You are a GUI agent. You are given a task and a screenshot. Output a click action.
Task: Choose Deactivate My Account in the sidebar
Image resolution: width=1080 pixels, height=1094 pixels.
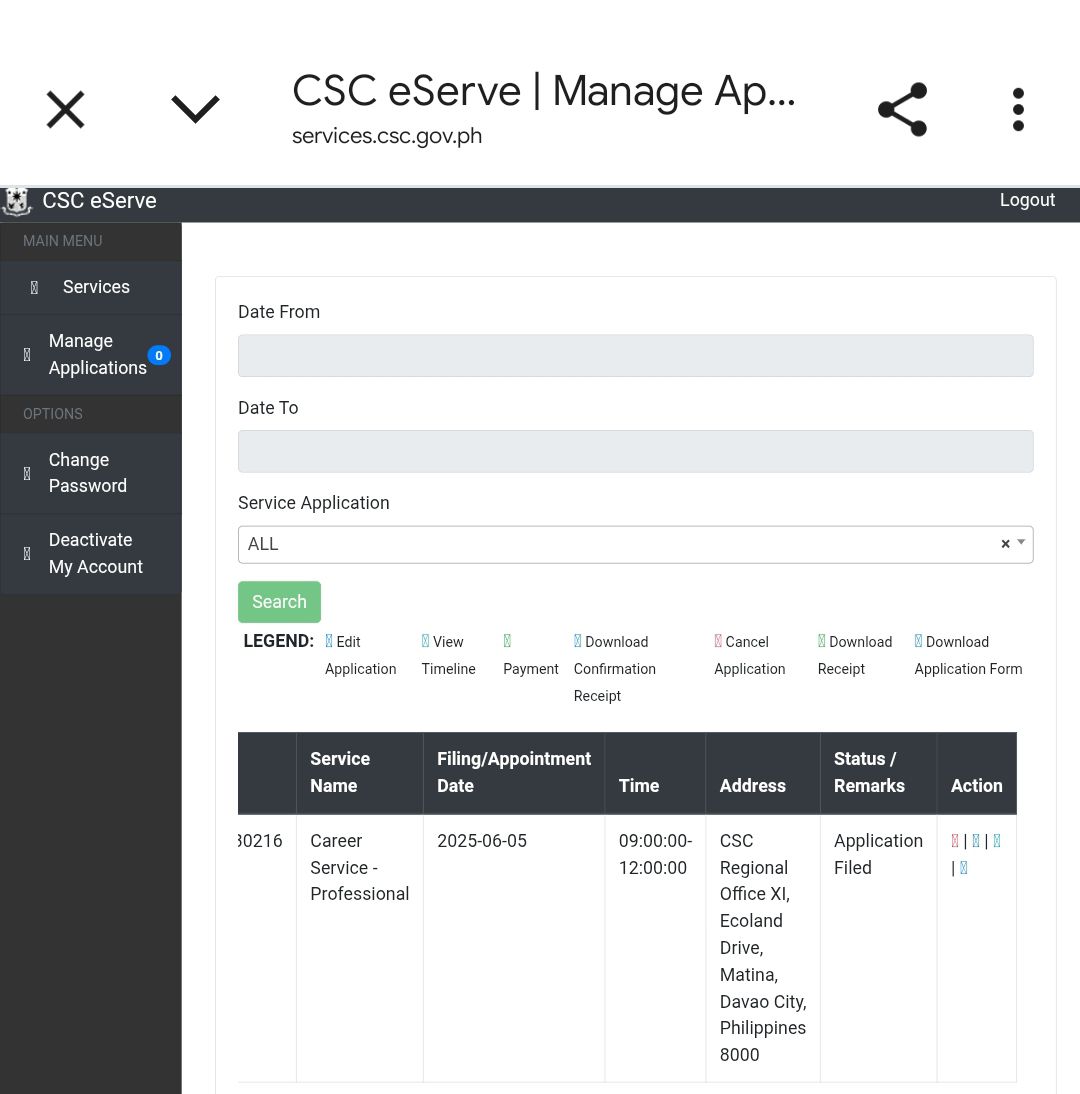[x=91, y=553]
